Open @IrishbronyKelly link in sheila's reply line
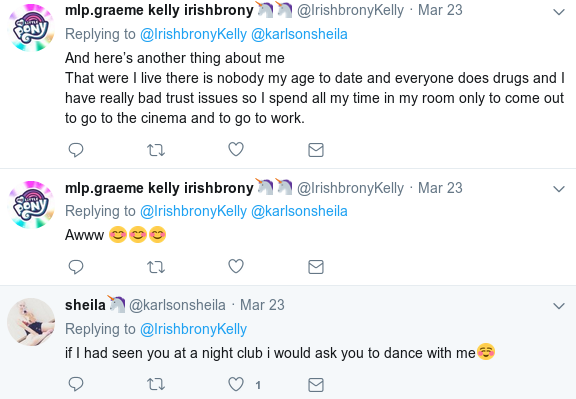 click(x=193, y=329)
